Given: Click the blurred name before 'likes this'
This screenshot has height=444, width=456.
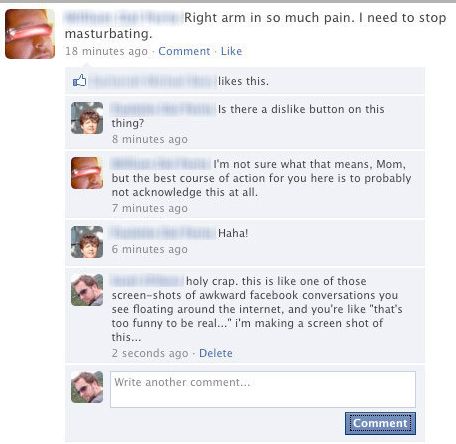Looking at the screenshot, I should [152, 81].
